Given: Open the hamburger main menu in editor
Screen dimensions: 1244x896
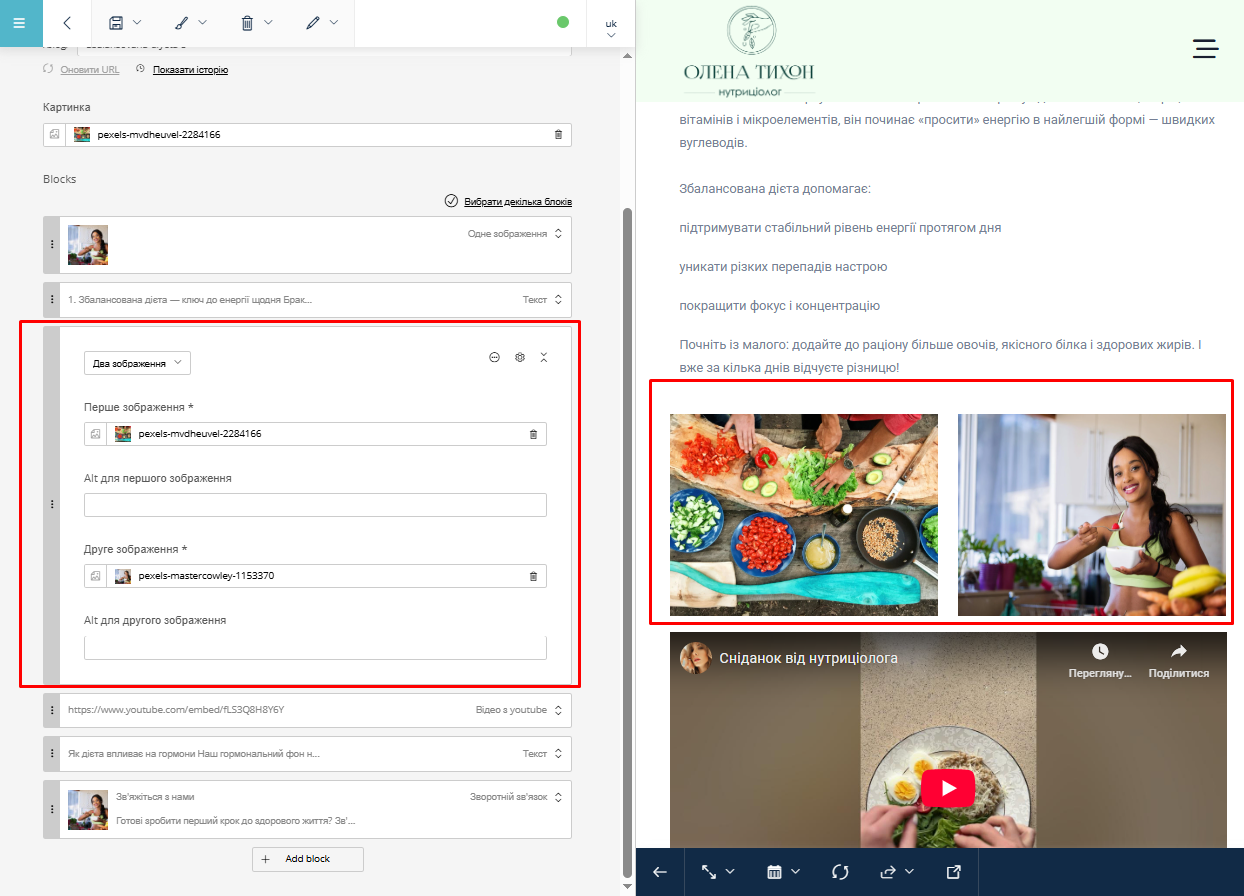Looking at the screenshot, I should [x=19, y=23].
